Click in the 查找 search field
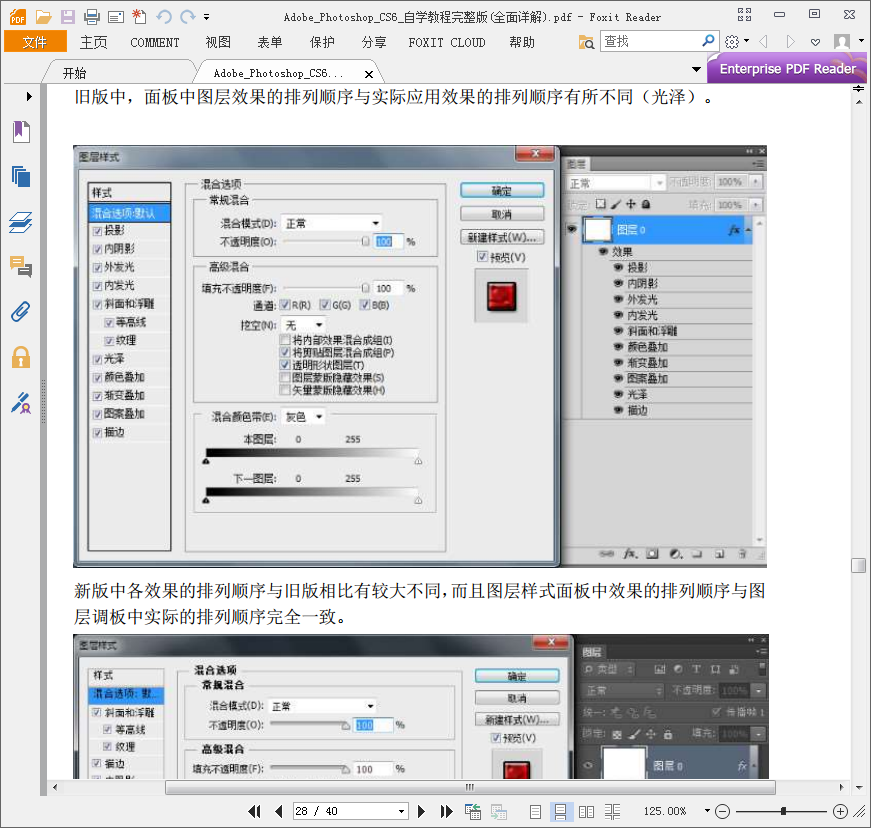Image resolution: width=871 pixels, height=828 pixels. click(650, 42)
